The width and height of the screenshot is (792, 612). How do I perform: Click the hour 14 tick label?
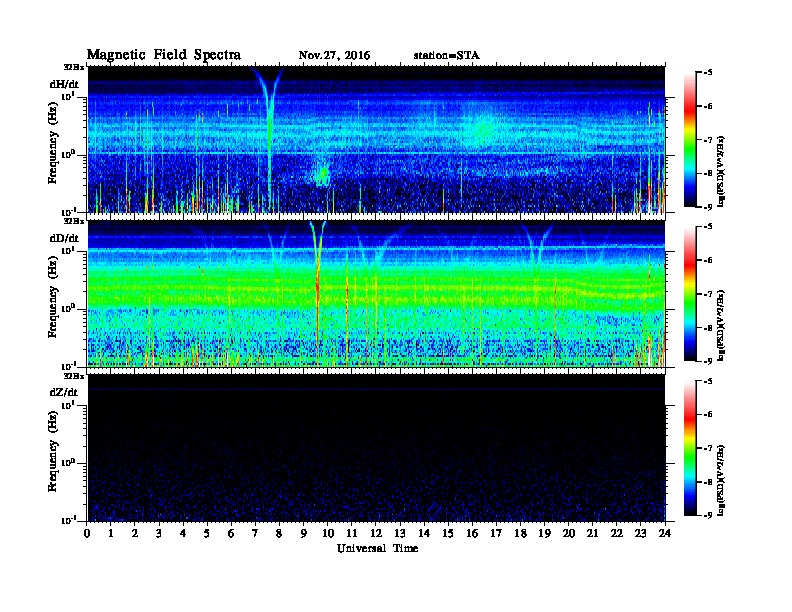424,534
